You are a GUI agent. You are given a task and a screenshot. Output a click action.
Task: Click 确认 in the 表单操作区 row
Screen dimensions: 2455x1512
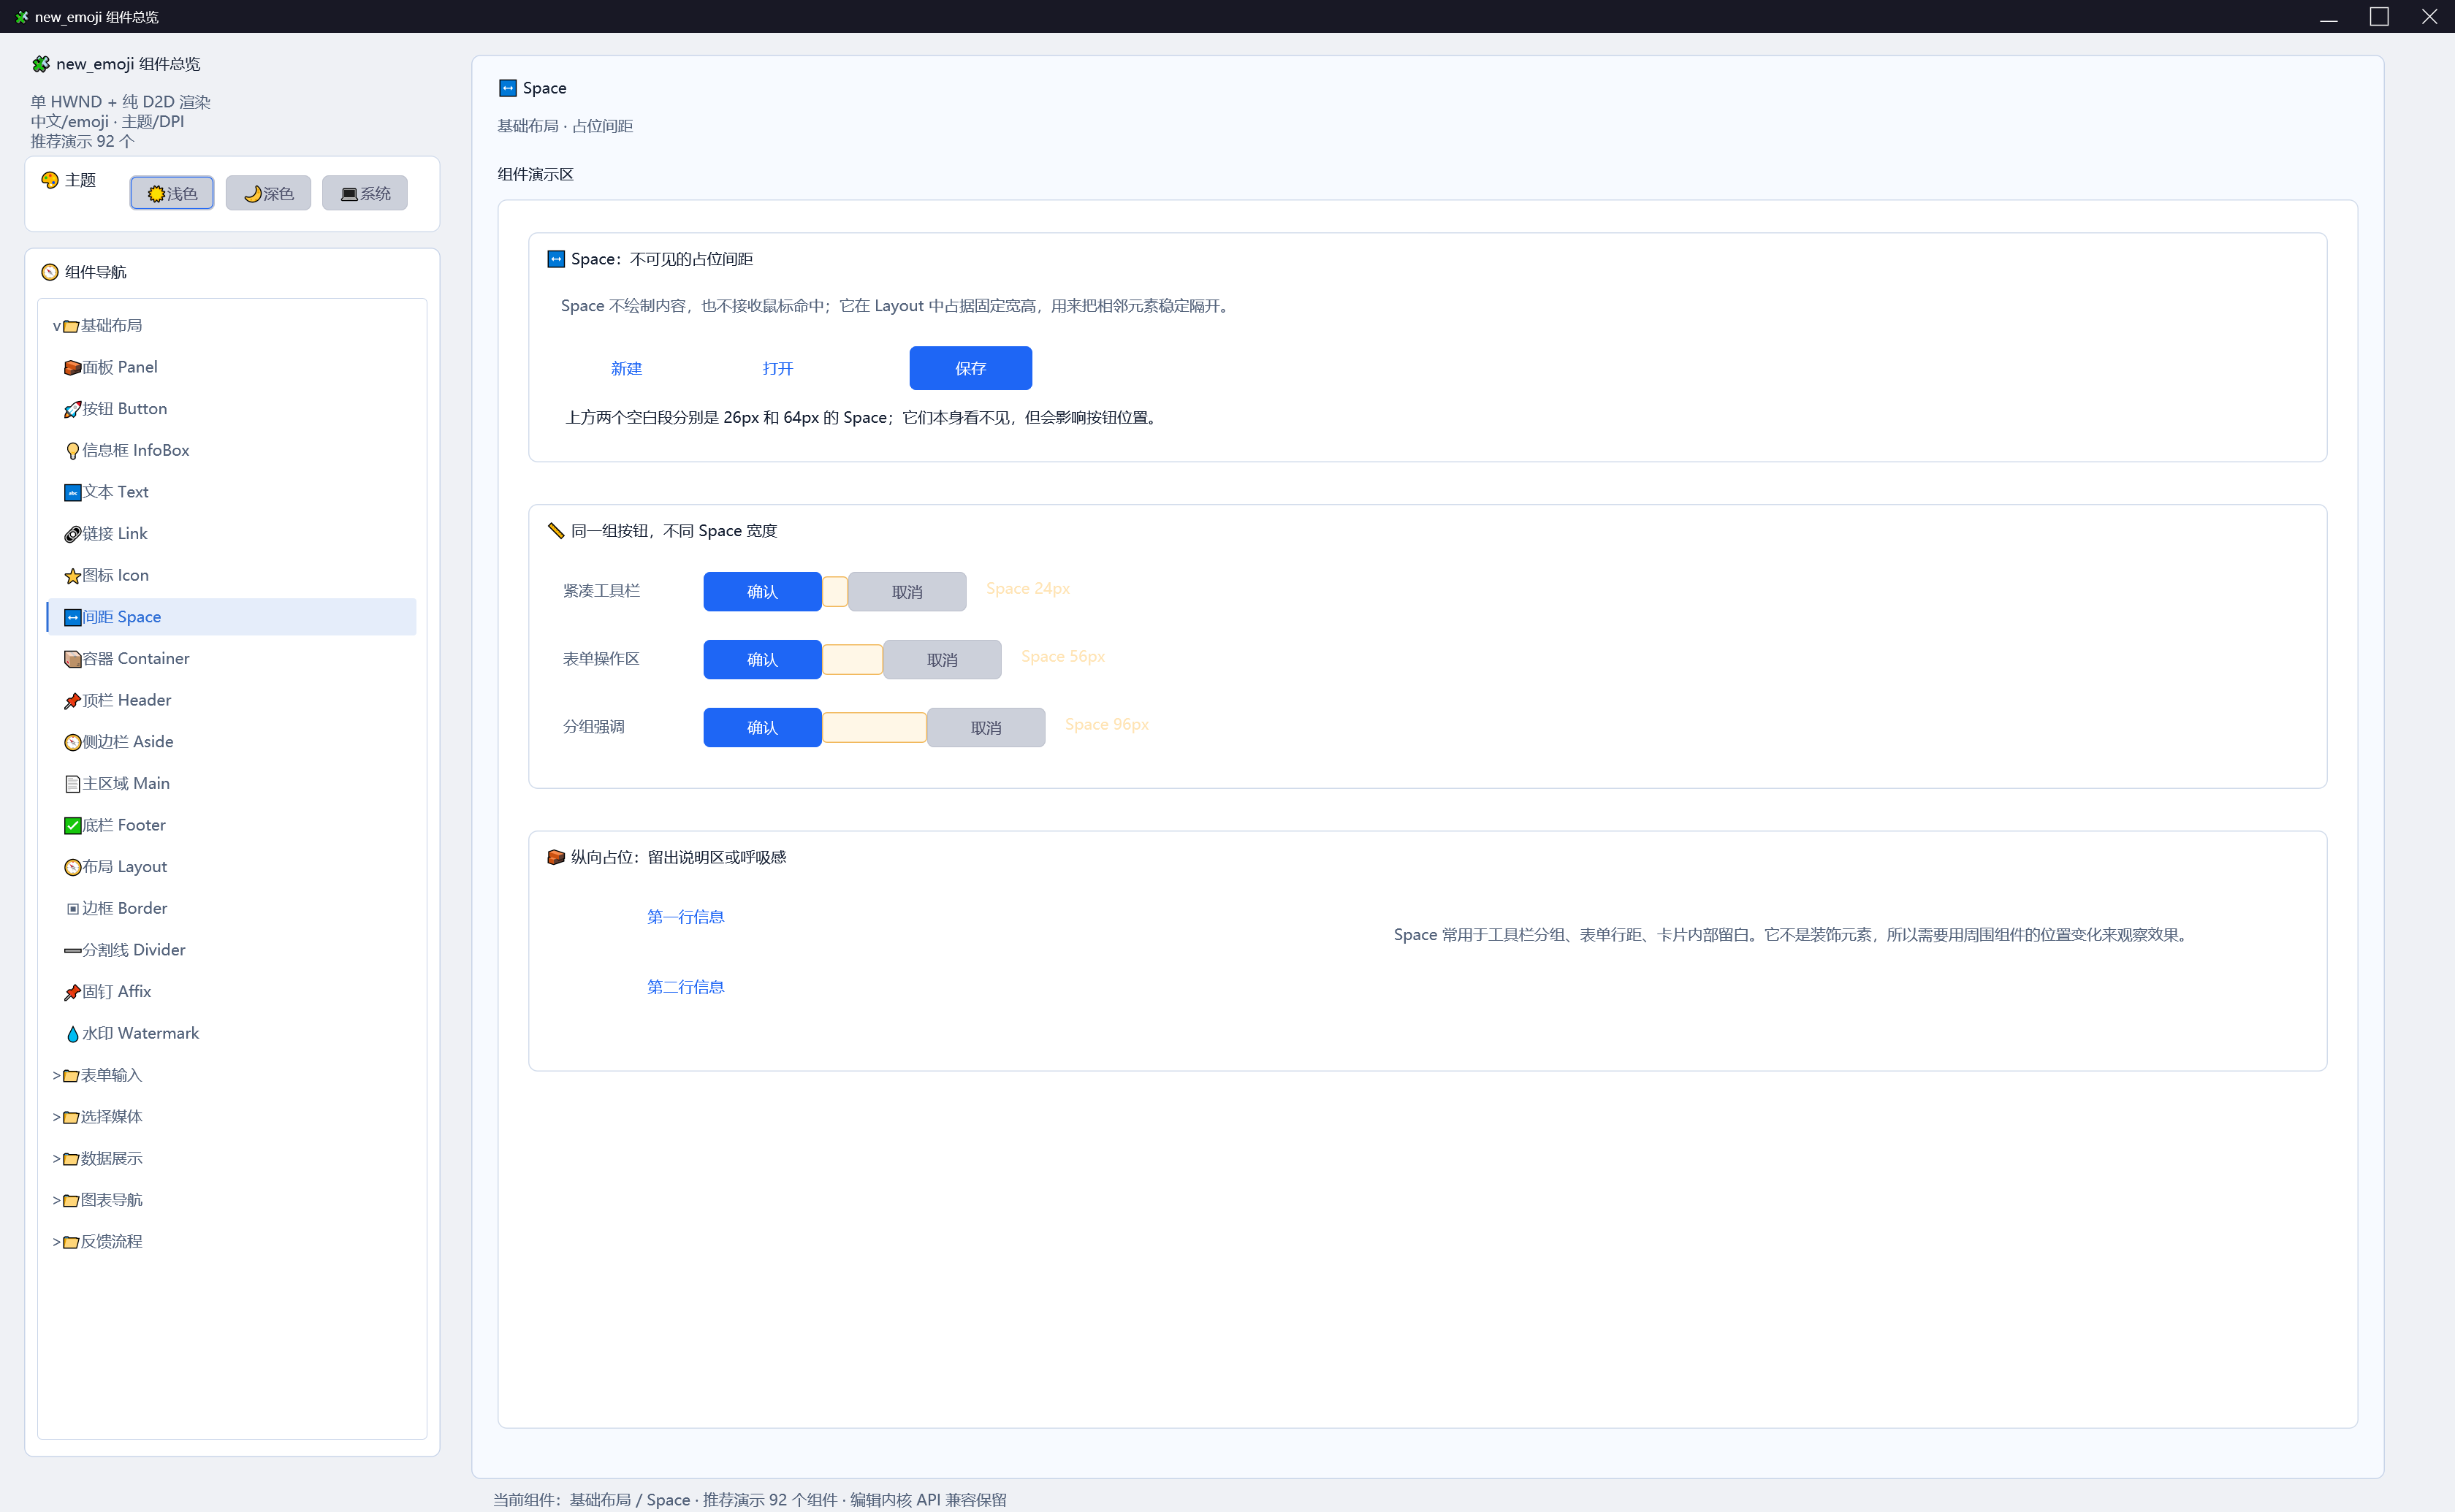click(x=762, y=660)
